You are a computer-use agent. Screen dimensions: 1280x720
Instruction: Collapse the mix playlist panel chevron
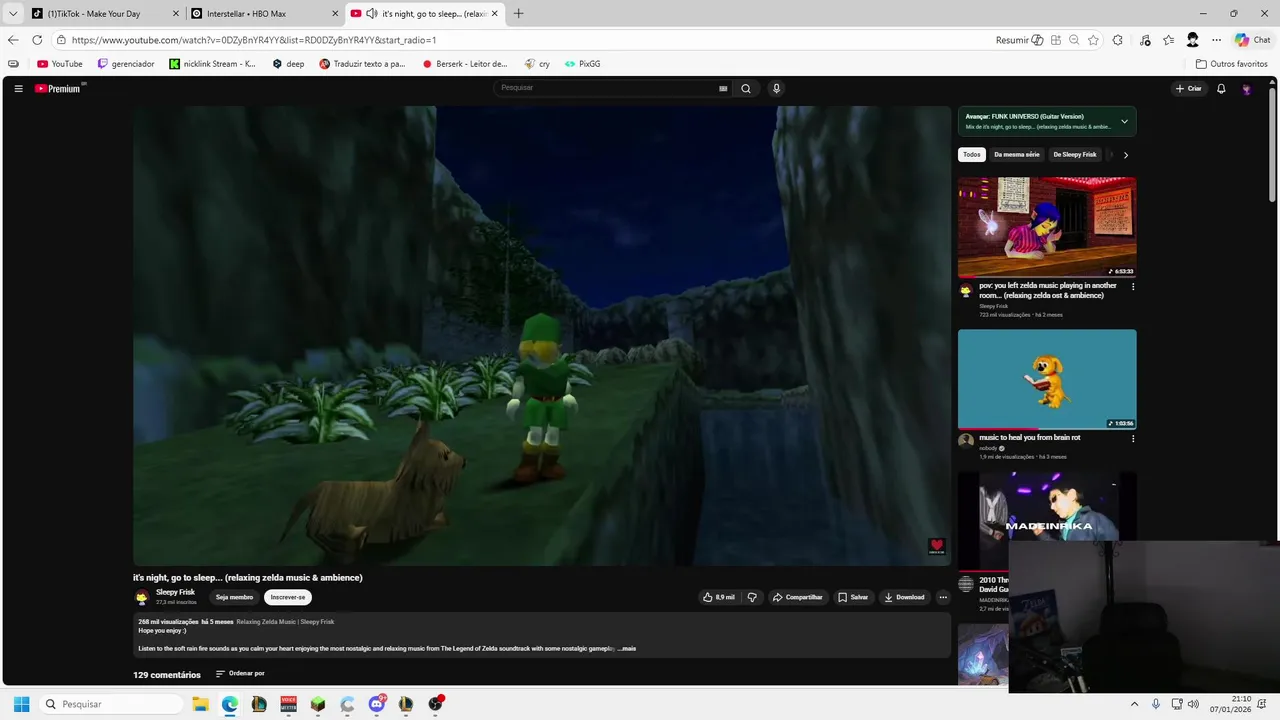[x=1124, y=121]
